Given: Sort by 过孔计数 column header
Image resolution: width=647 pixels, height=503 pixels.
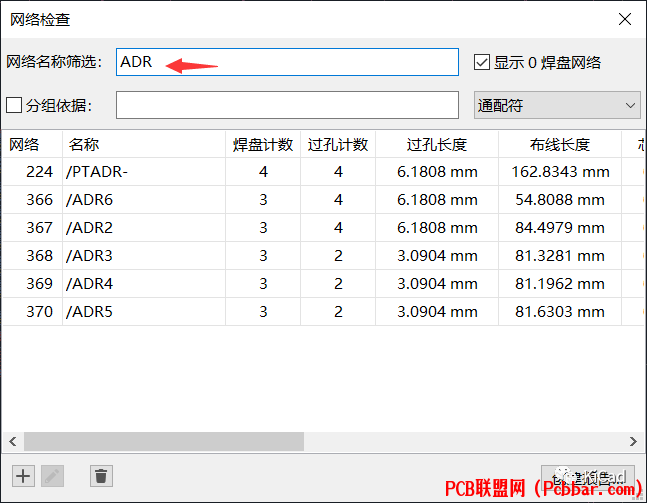Looking at the screenshot, I should tap(338, 144).
